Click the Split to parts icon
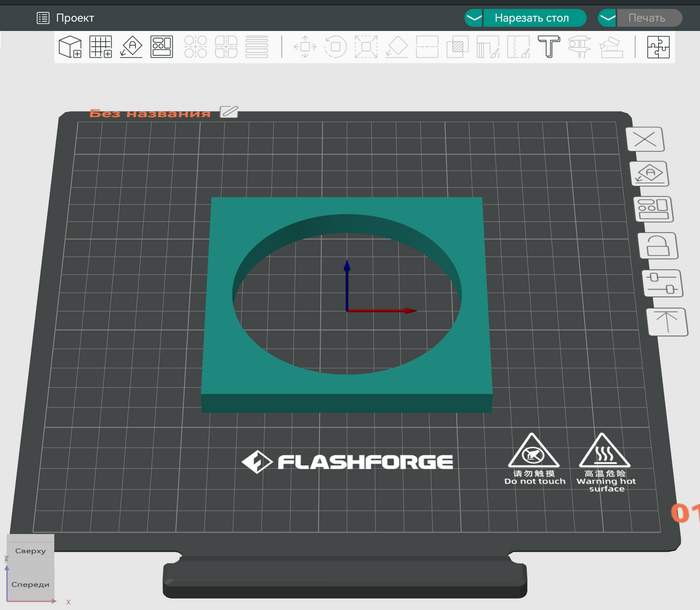The height and width of the screenshot is (610, 700). 226,47
